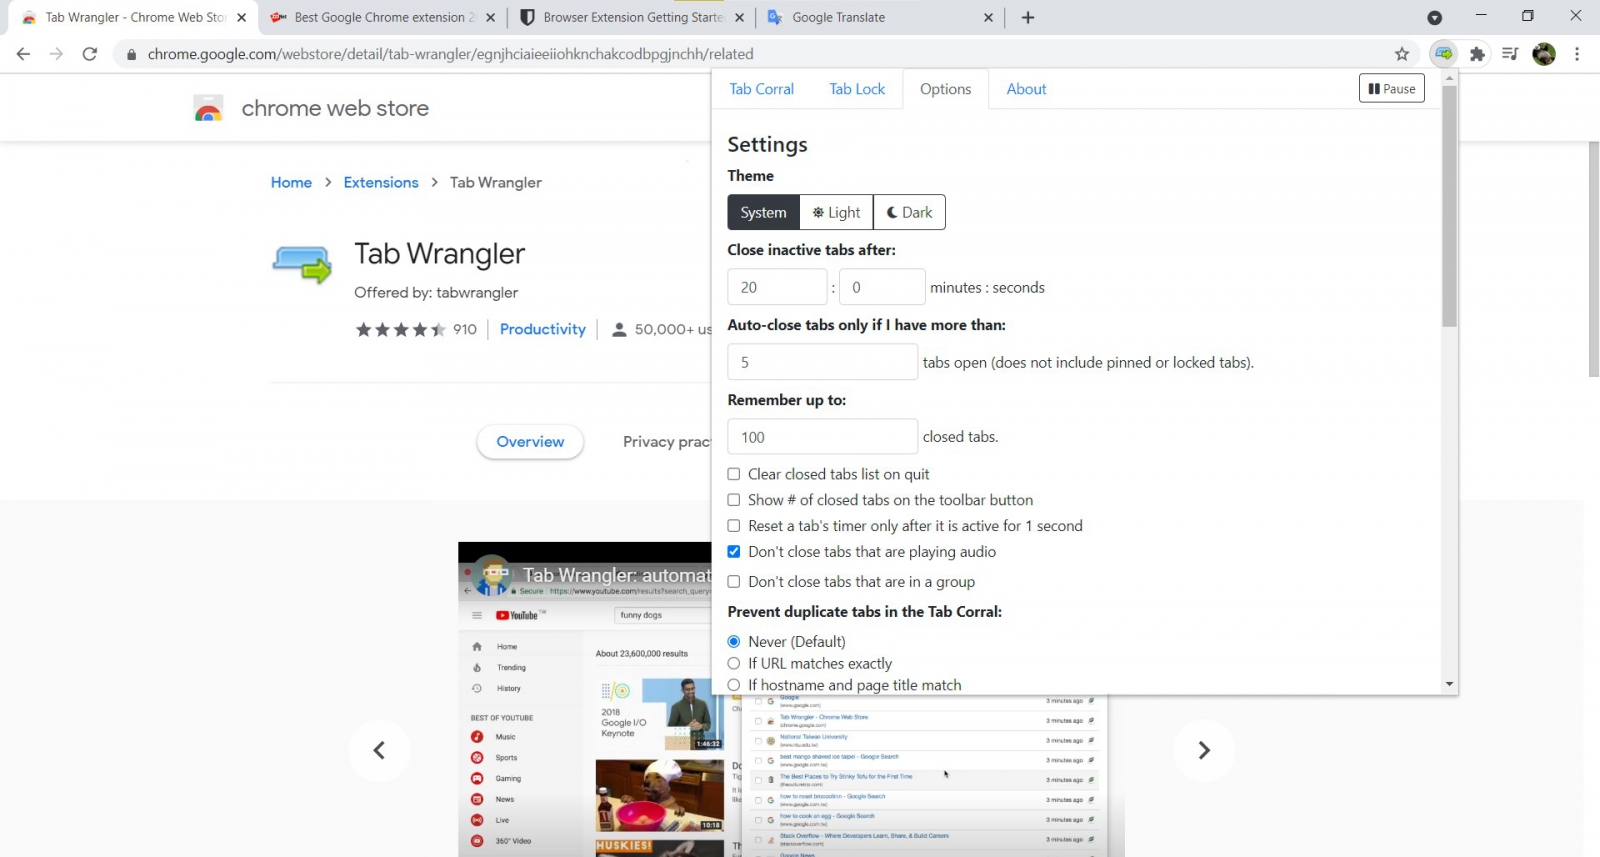Select the Options tab
Viewport: 1600px width, 857px height.
tap(945, 89)
